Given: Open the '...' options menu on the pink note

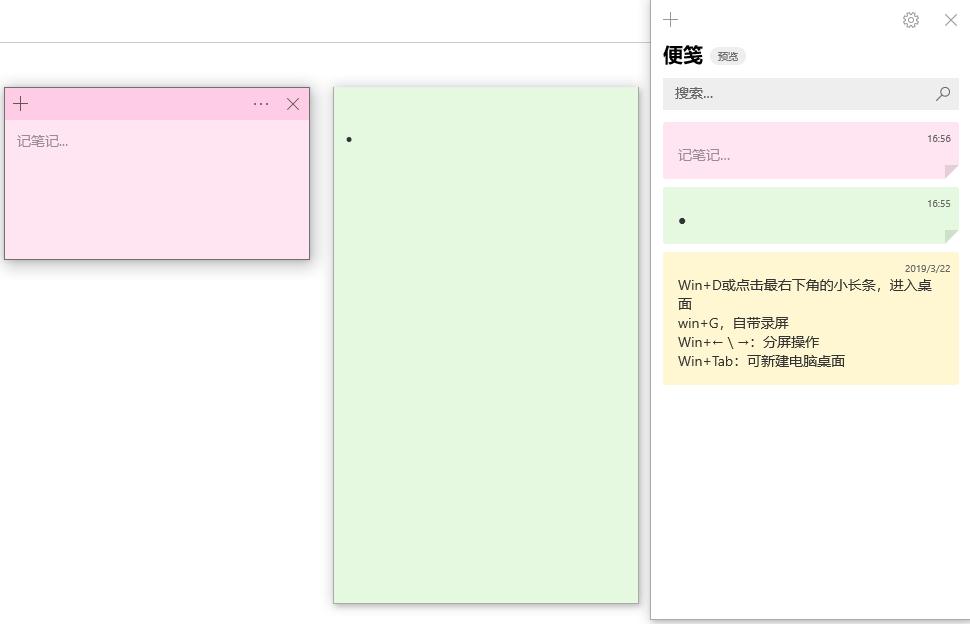Looking at the screenshot, I should pyautogui.click(x=261, y=103).
